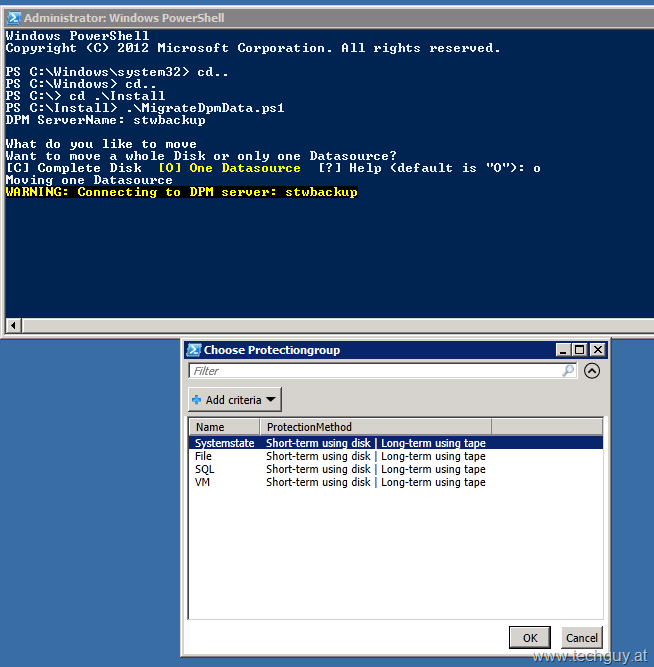The height and width of the screenshot is (667, 654).
Task: Dismiss the dialog with the Cancel button
Action: pos(582,638)
